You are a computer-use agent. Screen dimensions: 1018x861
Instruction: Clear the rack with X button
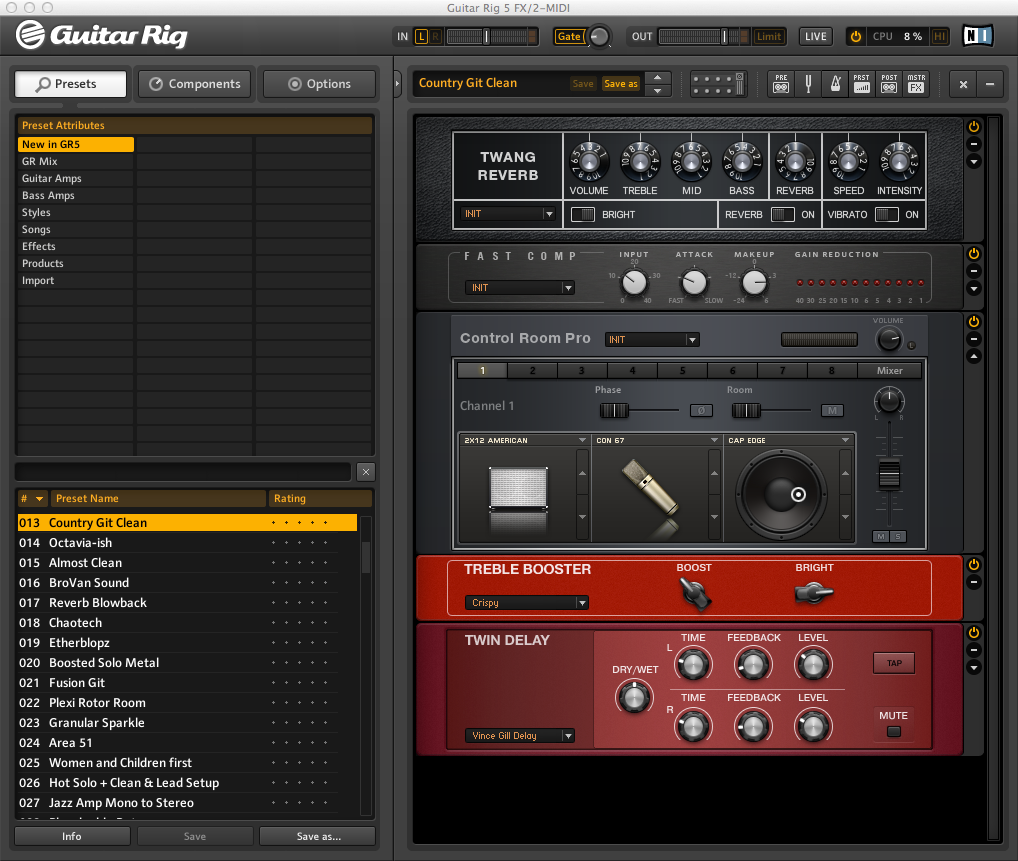[x=963, y=84]
